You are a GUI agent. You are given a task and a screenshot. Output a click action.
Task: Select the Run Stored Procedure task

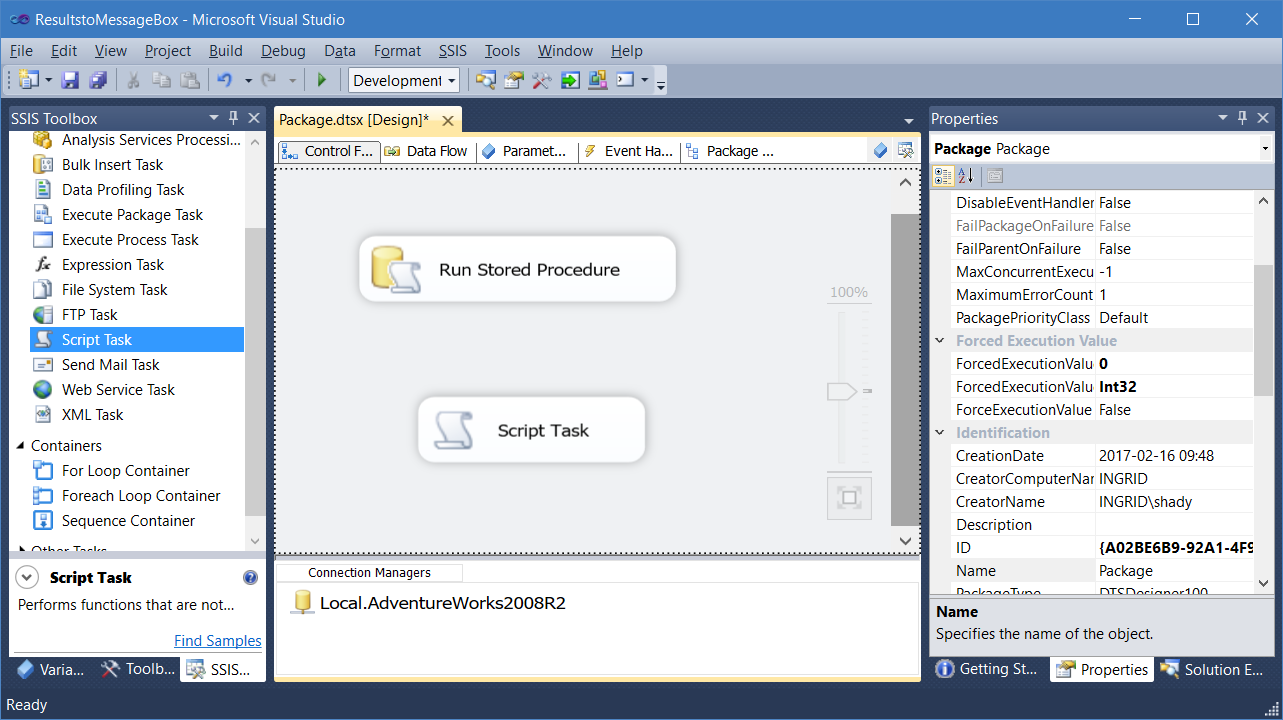[x=517, y=270]
